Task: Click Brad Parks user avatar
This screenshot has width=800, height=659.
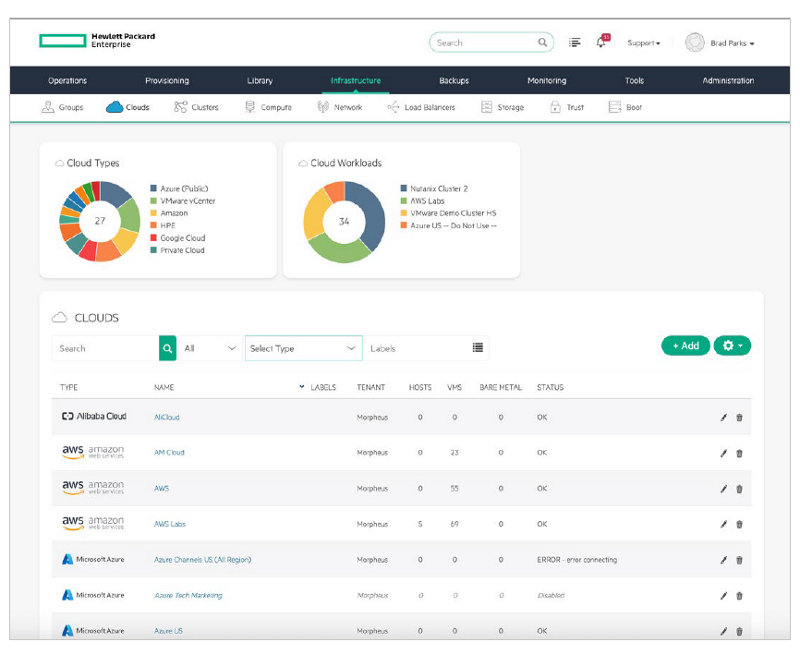Action: coord(694,43)
